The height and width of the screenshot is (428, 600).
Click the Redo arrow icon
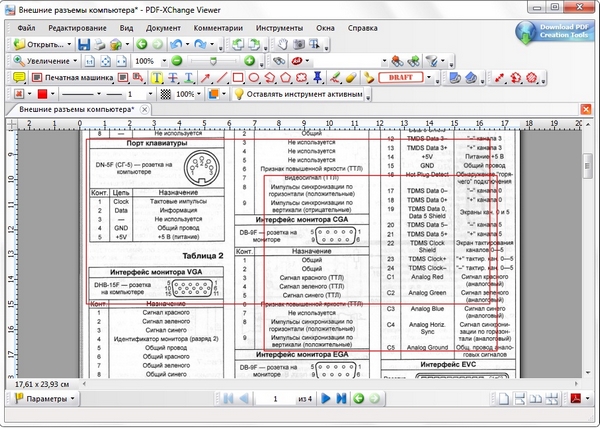click(x=200, y=44)
